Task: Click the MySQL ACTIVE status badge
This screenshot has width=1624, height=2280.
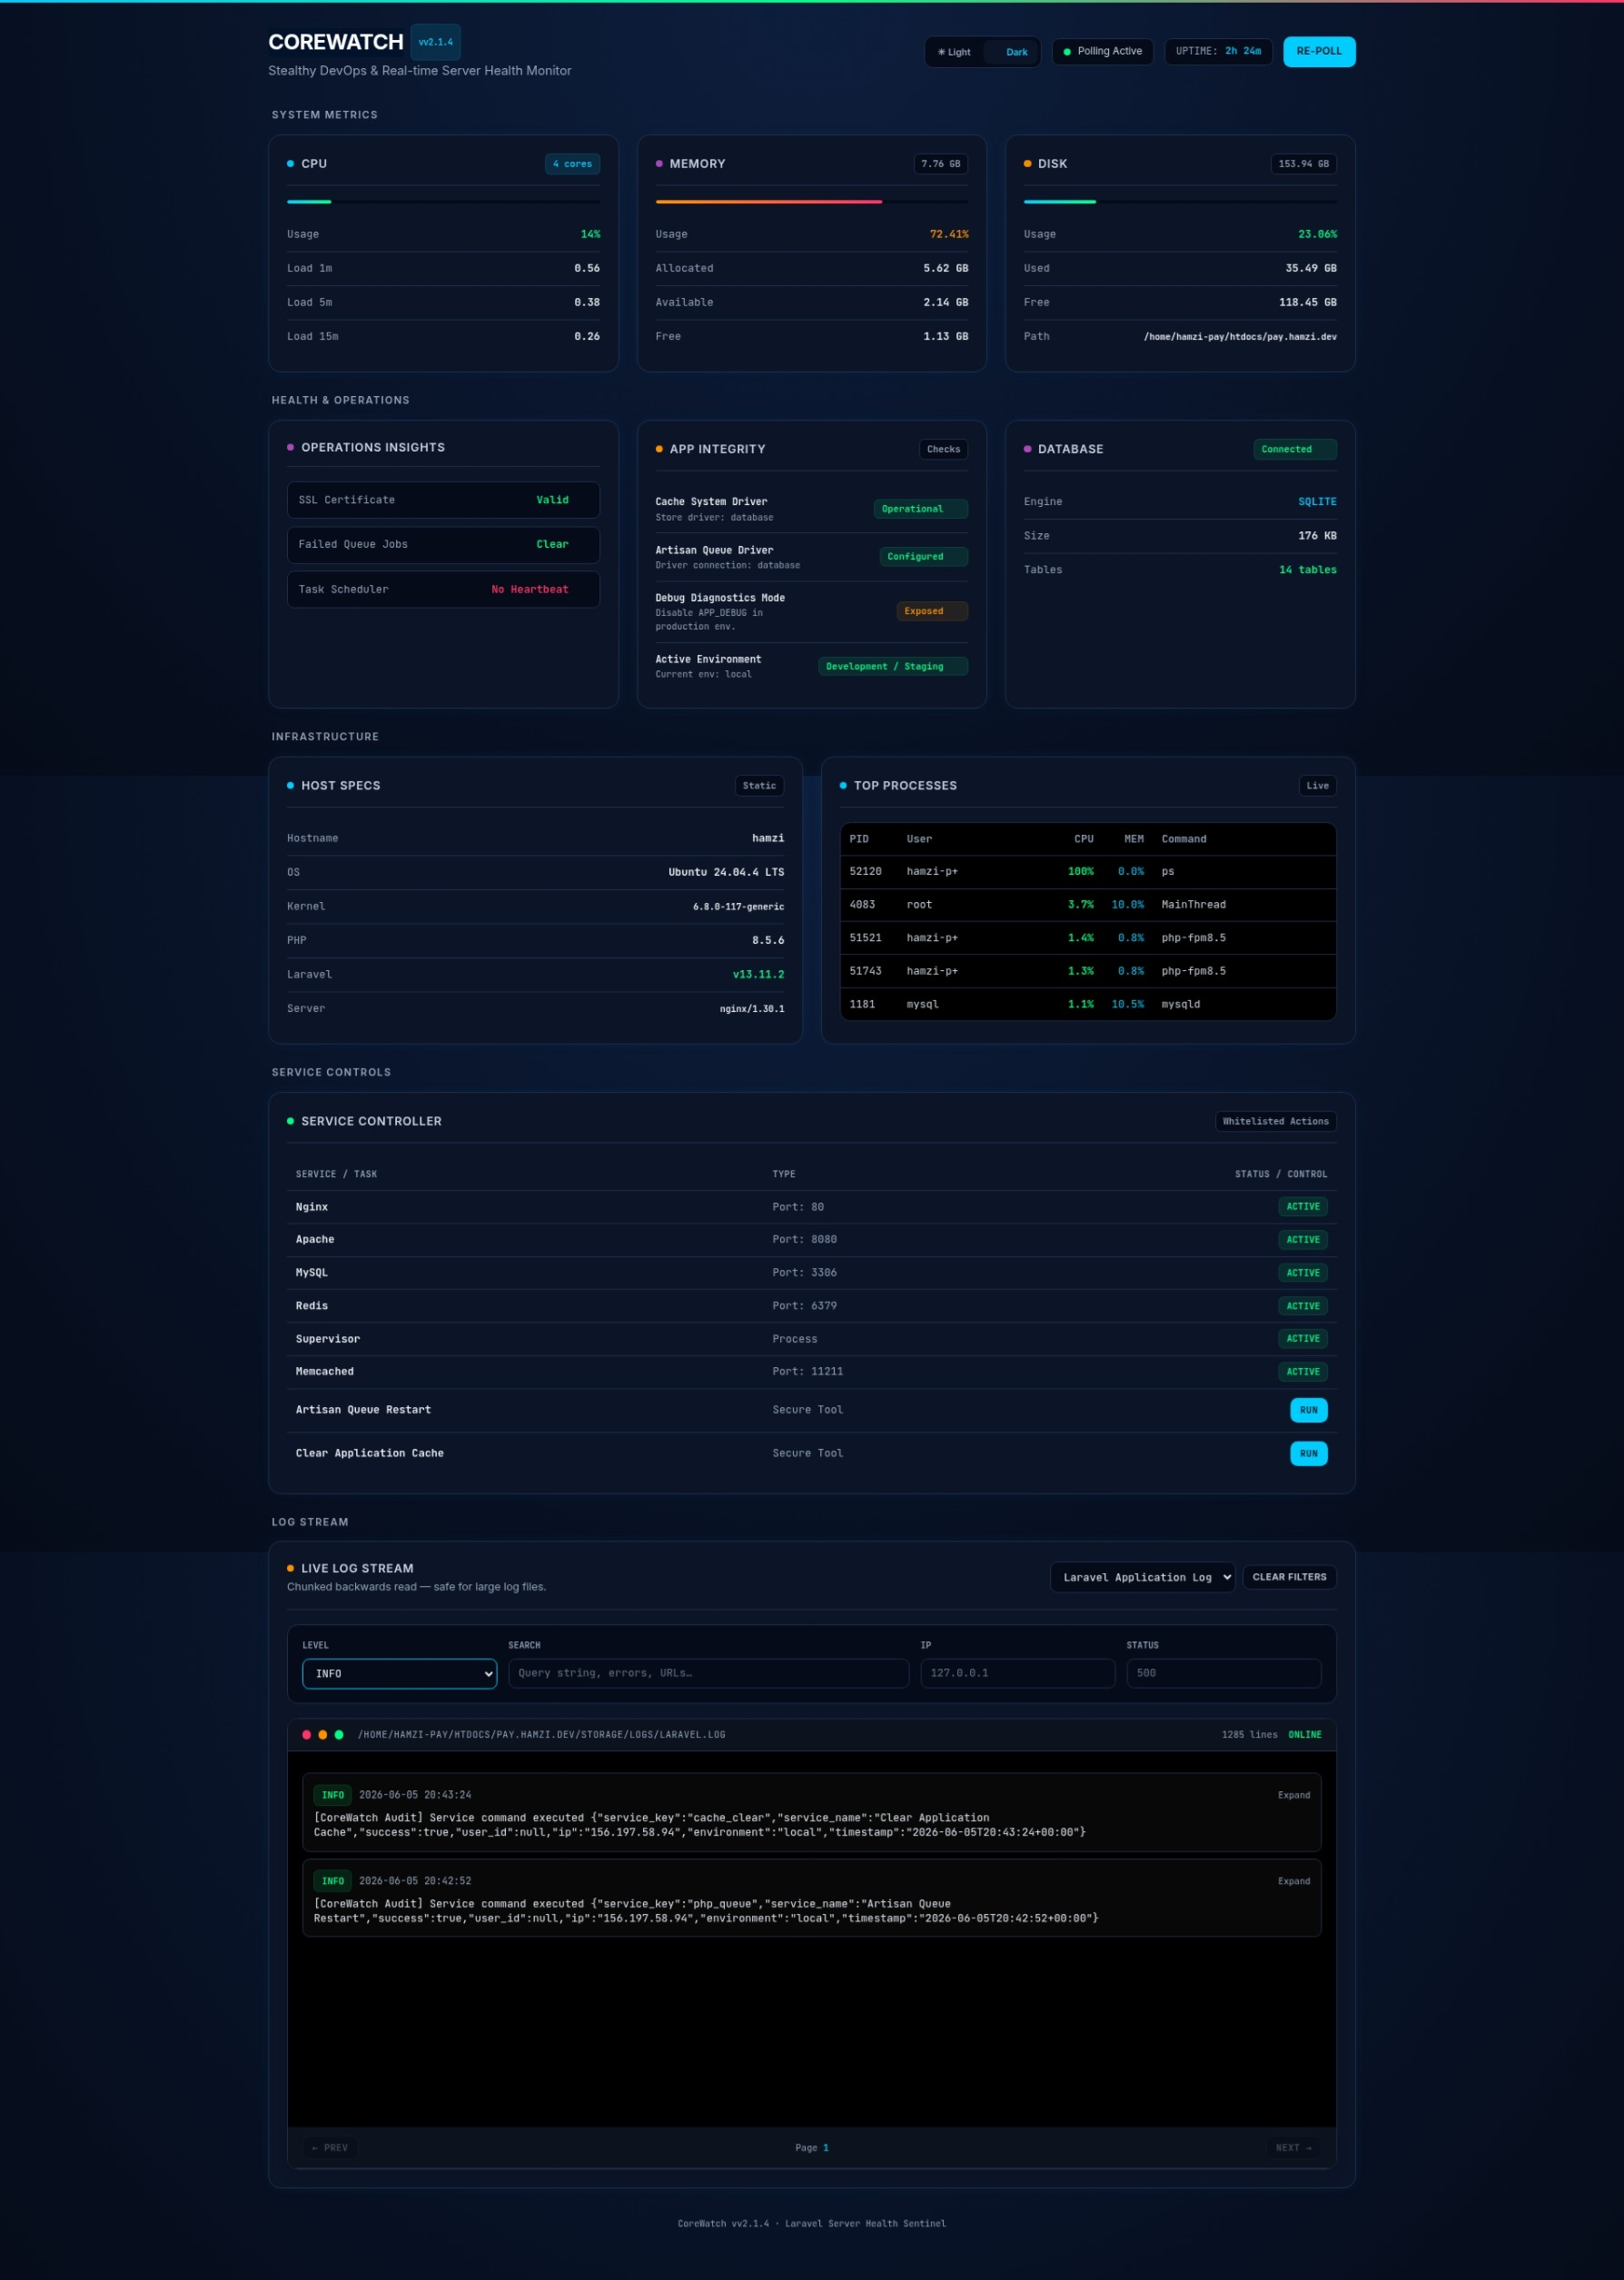Action: 1302,1273
